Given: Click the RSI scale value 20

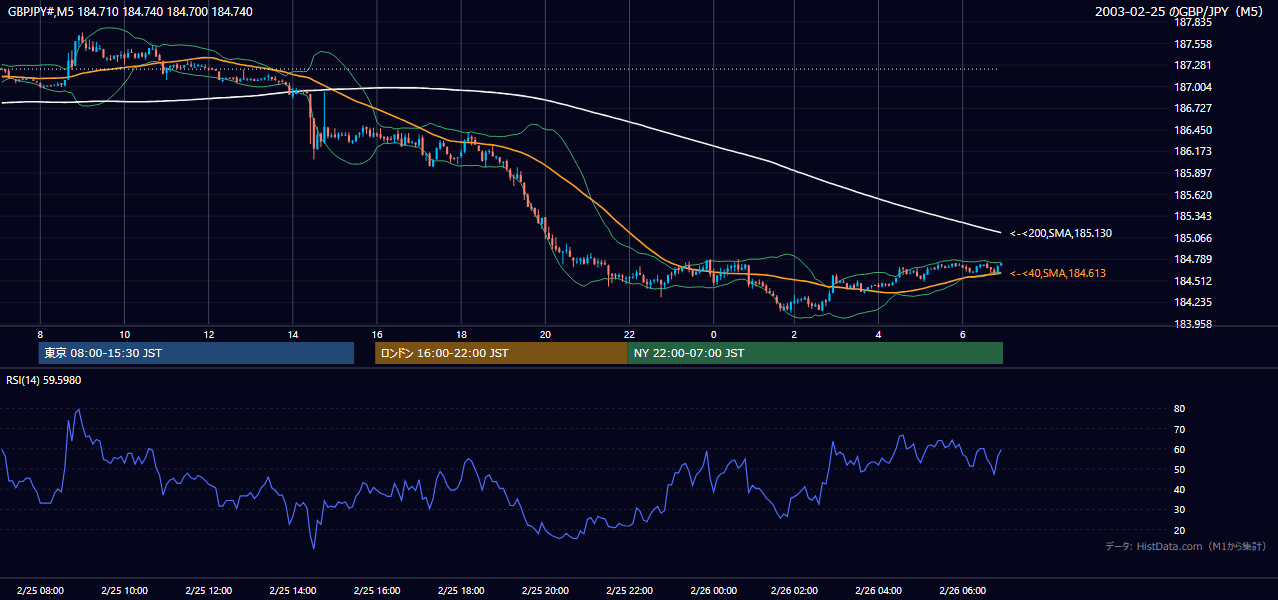Looking at the screenshot, I should click(x=1179, y=530).
